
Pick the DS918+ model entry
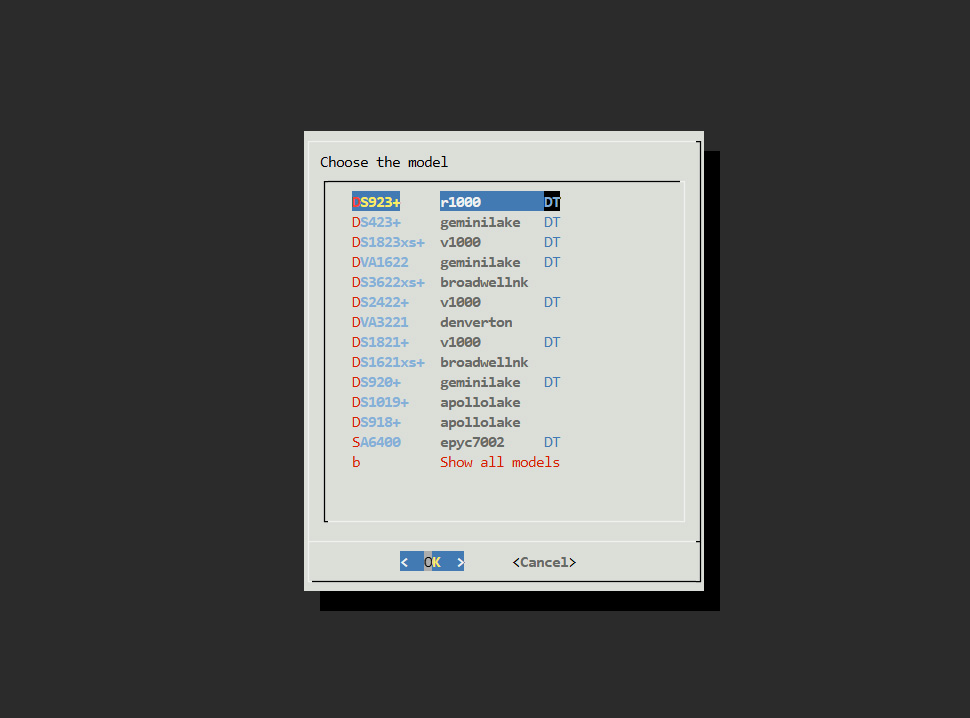pyautogui.click(x=376, y=422)
